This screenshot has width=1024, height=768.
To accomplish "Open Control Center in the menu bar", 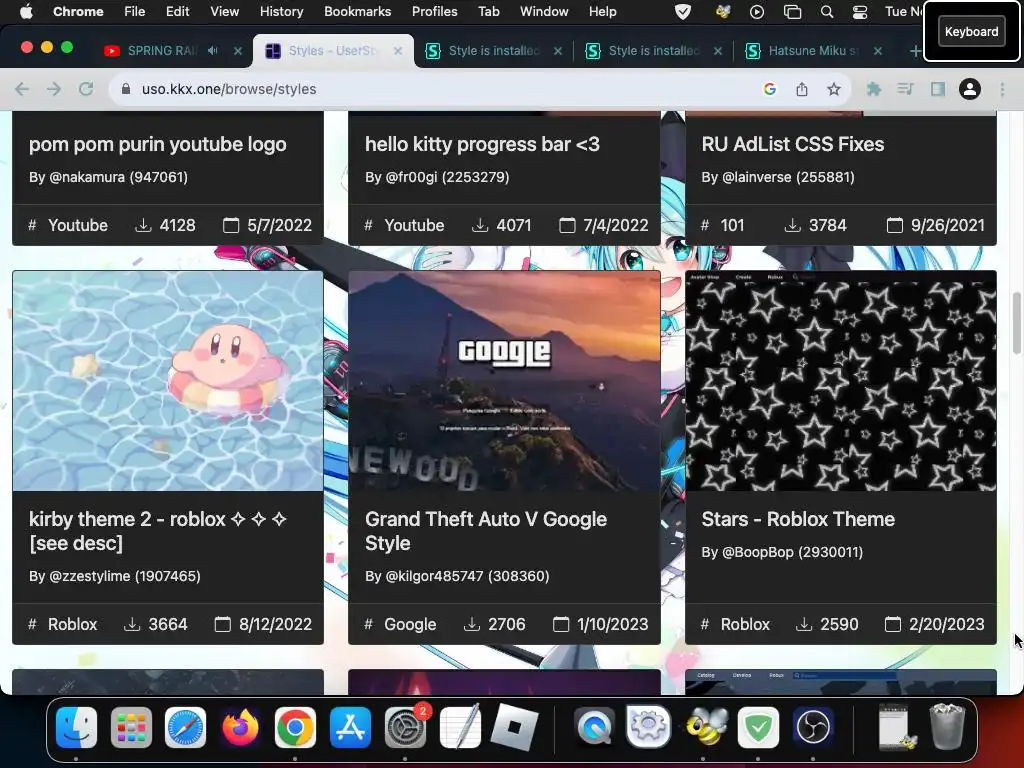I will click(x=860, y=12).
